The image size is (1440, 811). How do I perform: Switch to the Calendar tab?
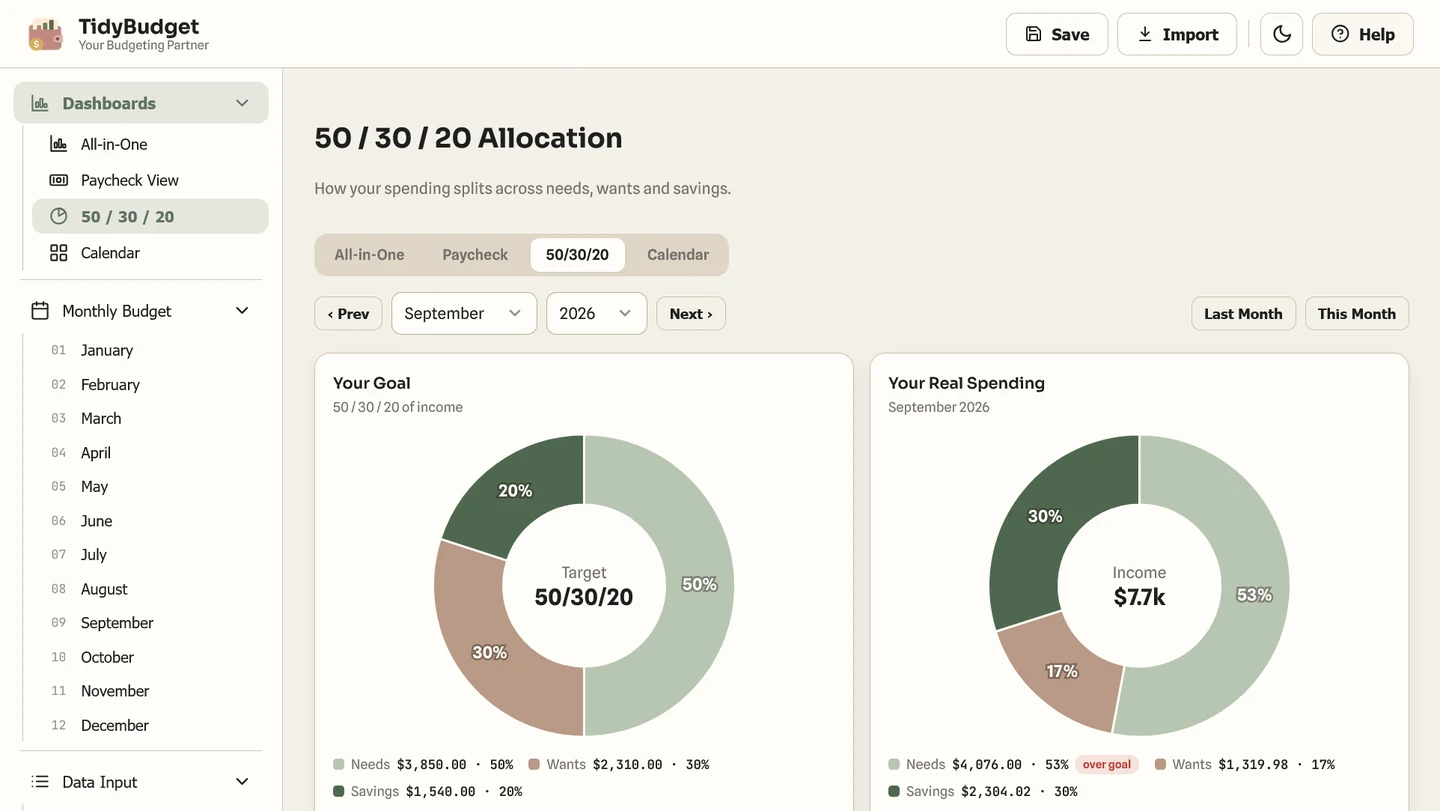[678, 255]
